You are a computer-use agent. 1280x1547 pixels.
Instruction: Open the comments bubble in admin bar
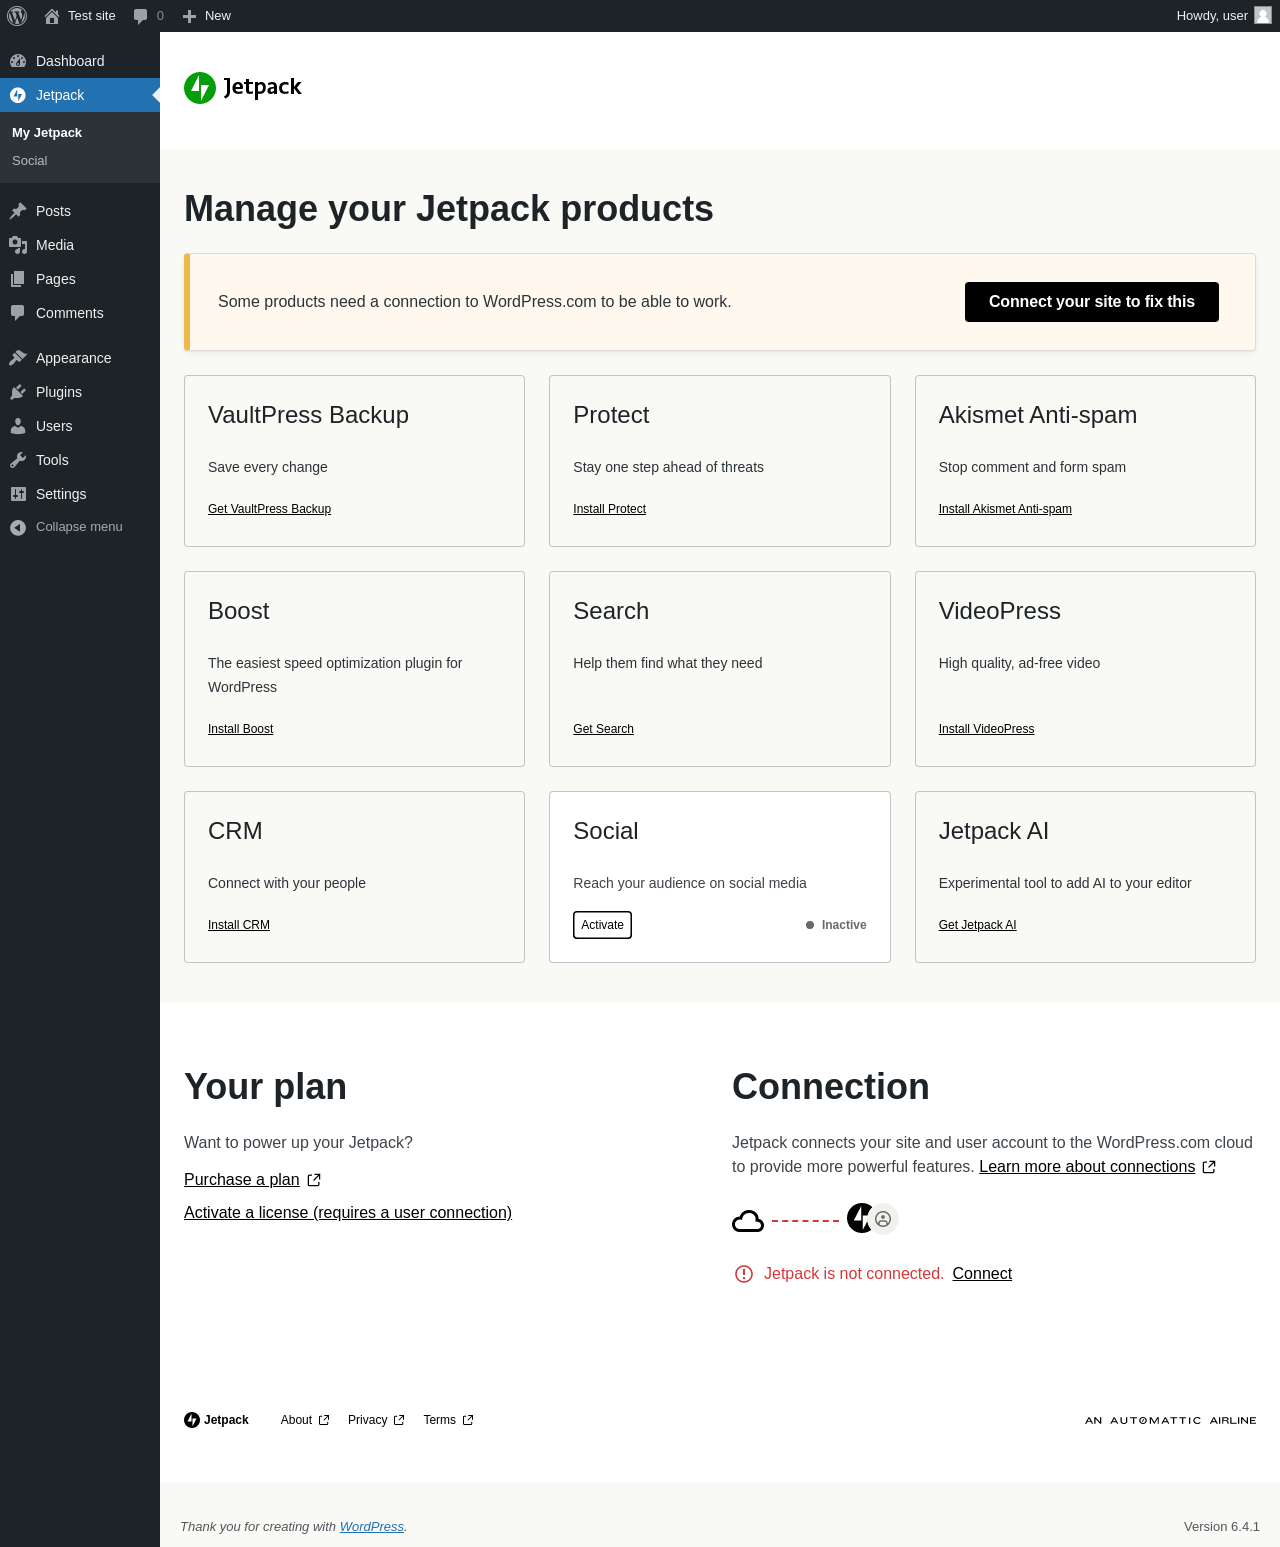coord(148,16)
